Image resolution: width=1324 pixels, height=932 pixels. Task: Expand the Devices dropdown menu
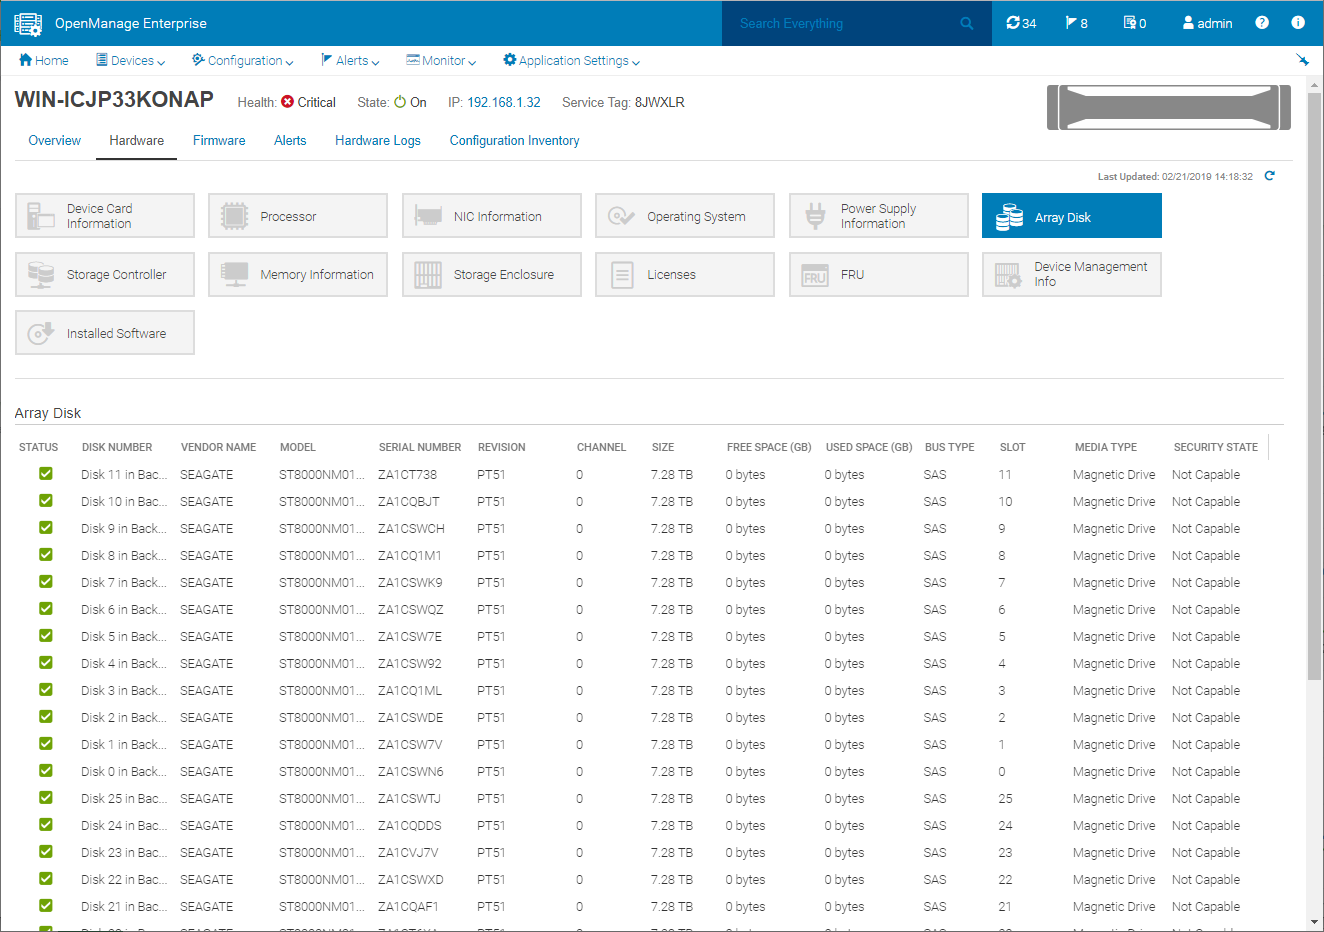131,61
